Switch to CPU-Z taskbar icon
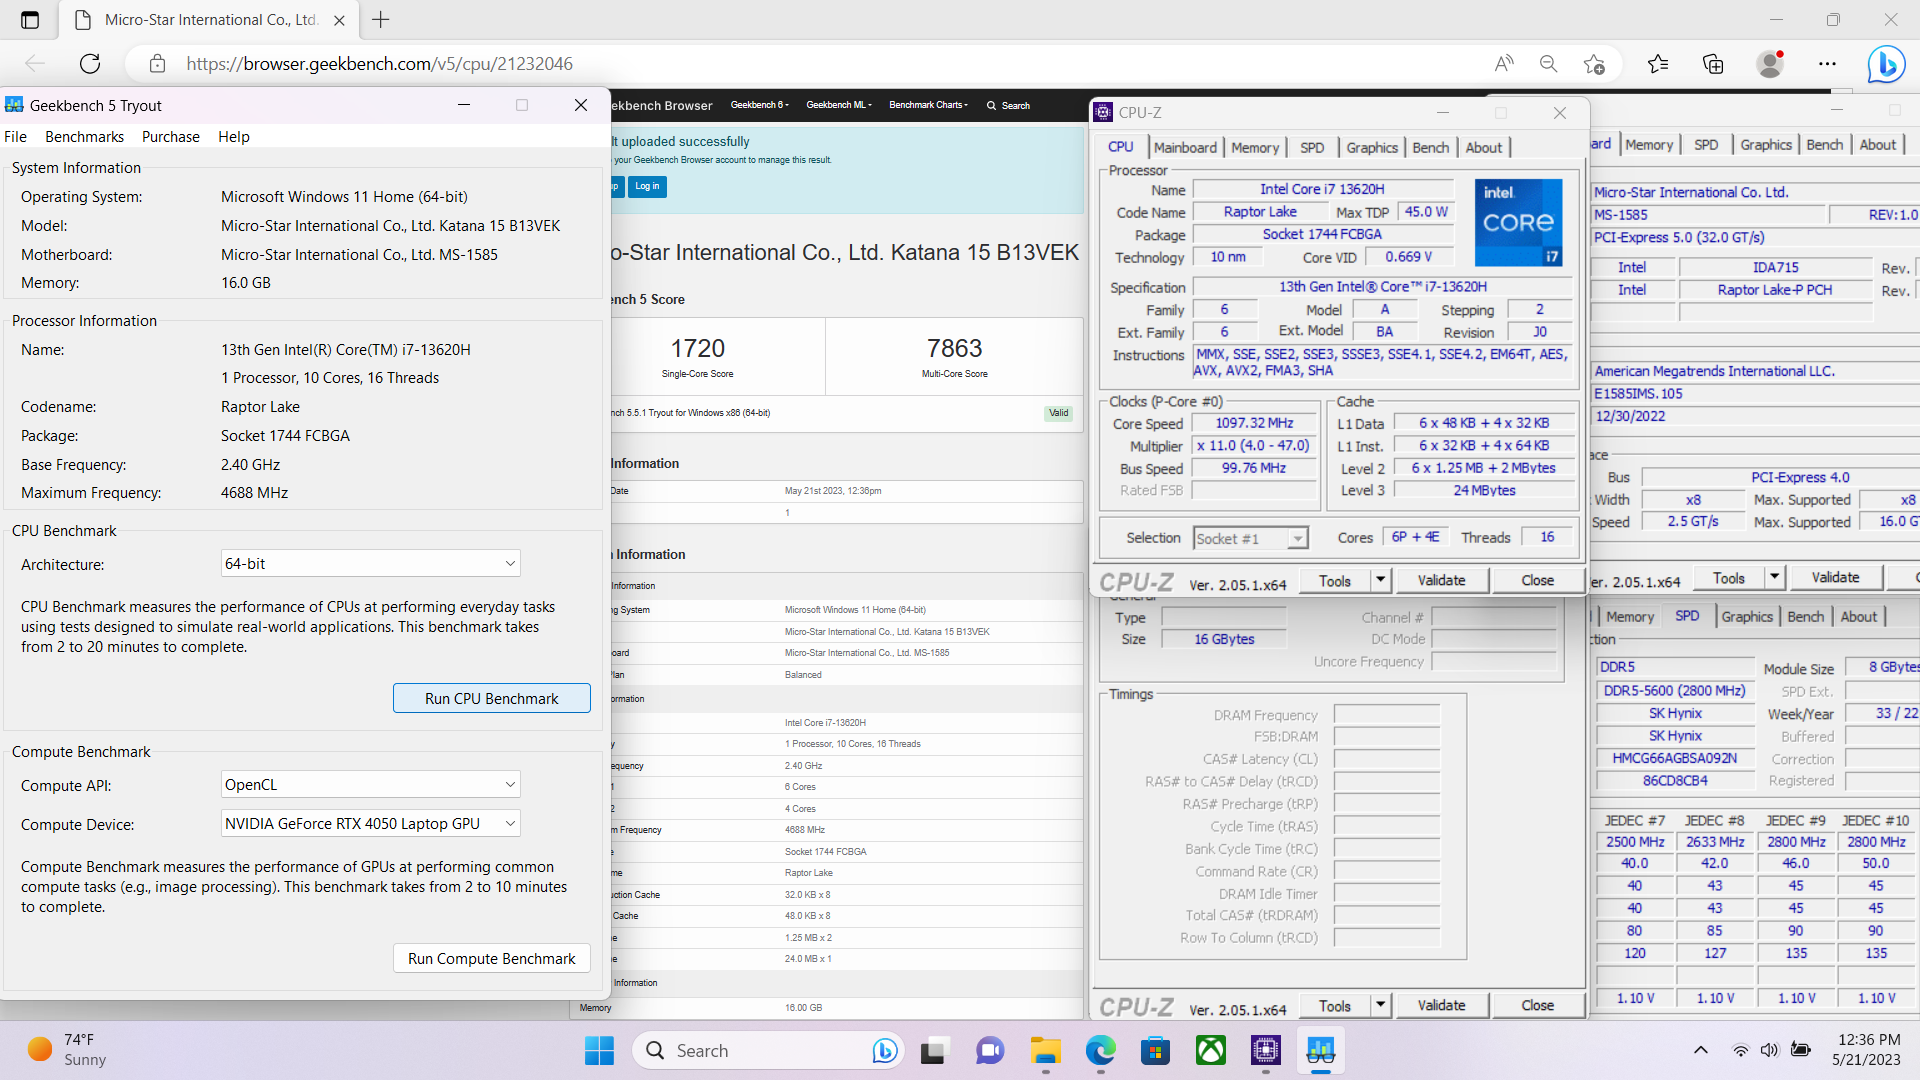This screenshot has width=1920, height=1080. click(1266, 1051)
